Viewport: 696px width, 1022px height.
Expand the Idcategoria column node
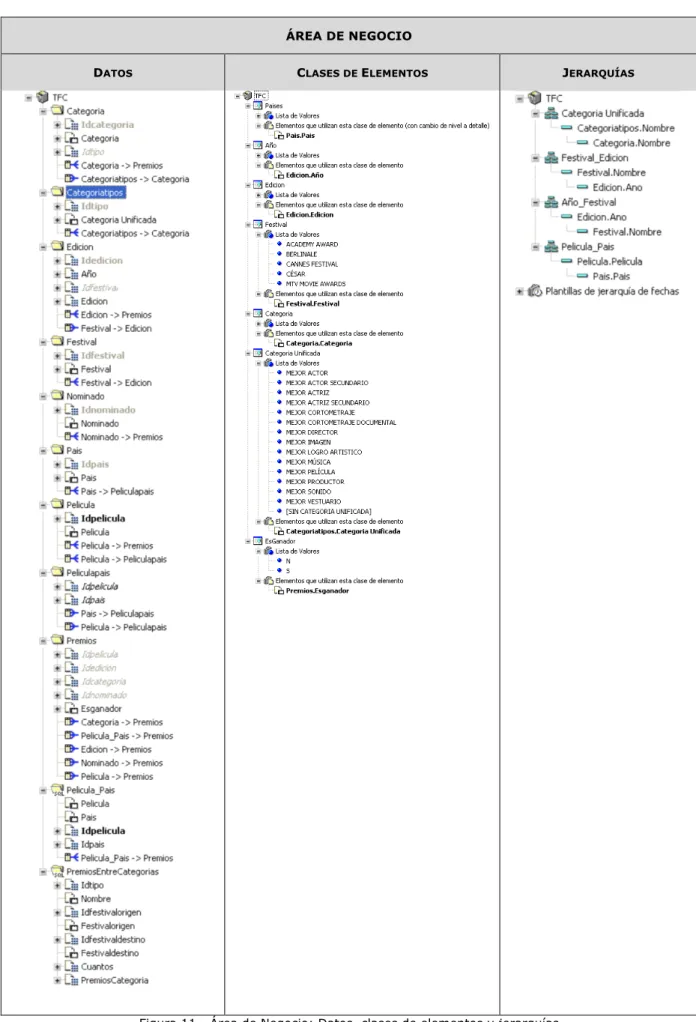coord(57,125)
